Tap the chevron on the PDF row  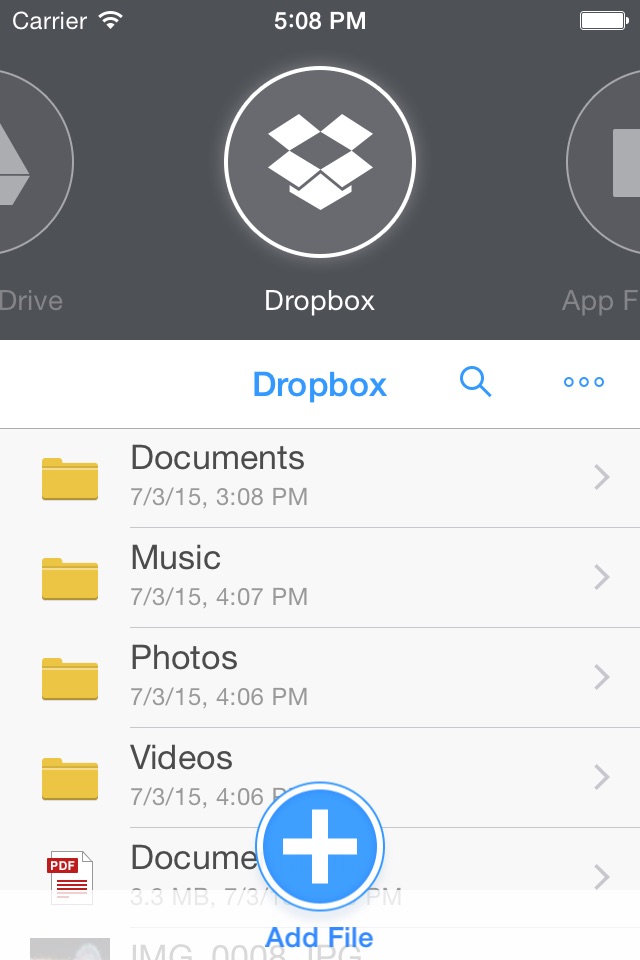(602, 877)
